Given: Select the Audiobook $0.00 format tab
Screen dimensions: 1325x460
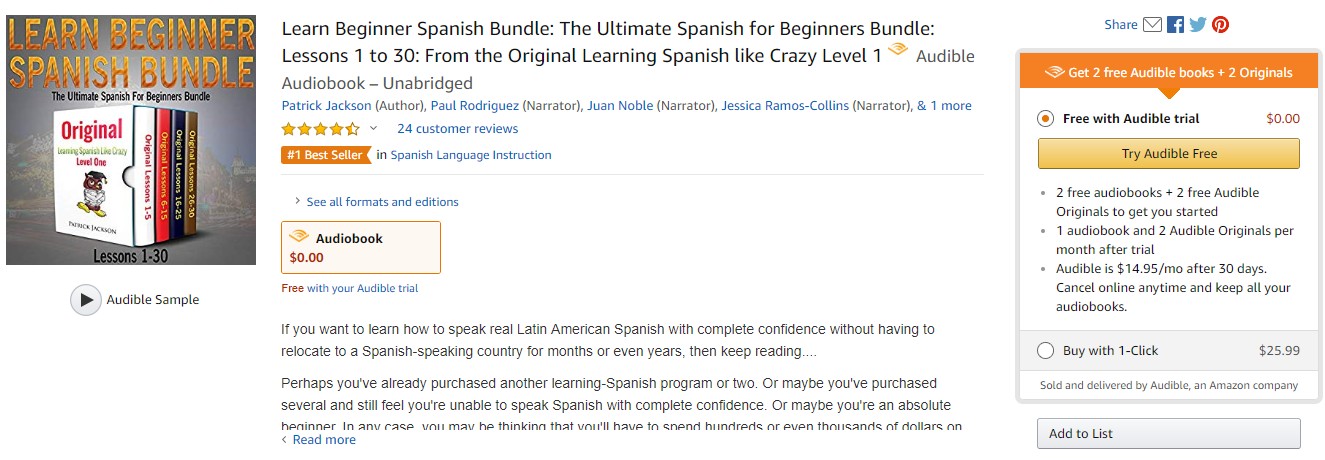Looking at the screenshot, I should (361, 247).
